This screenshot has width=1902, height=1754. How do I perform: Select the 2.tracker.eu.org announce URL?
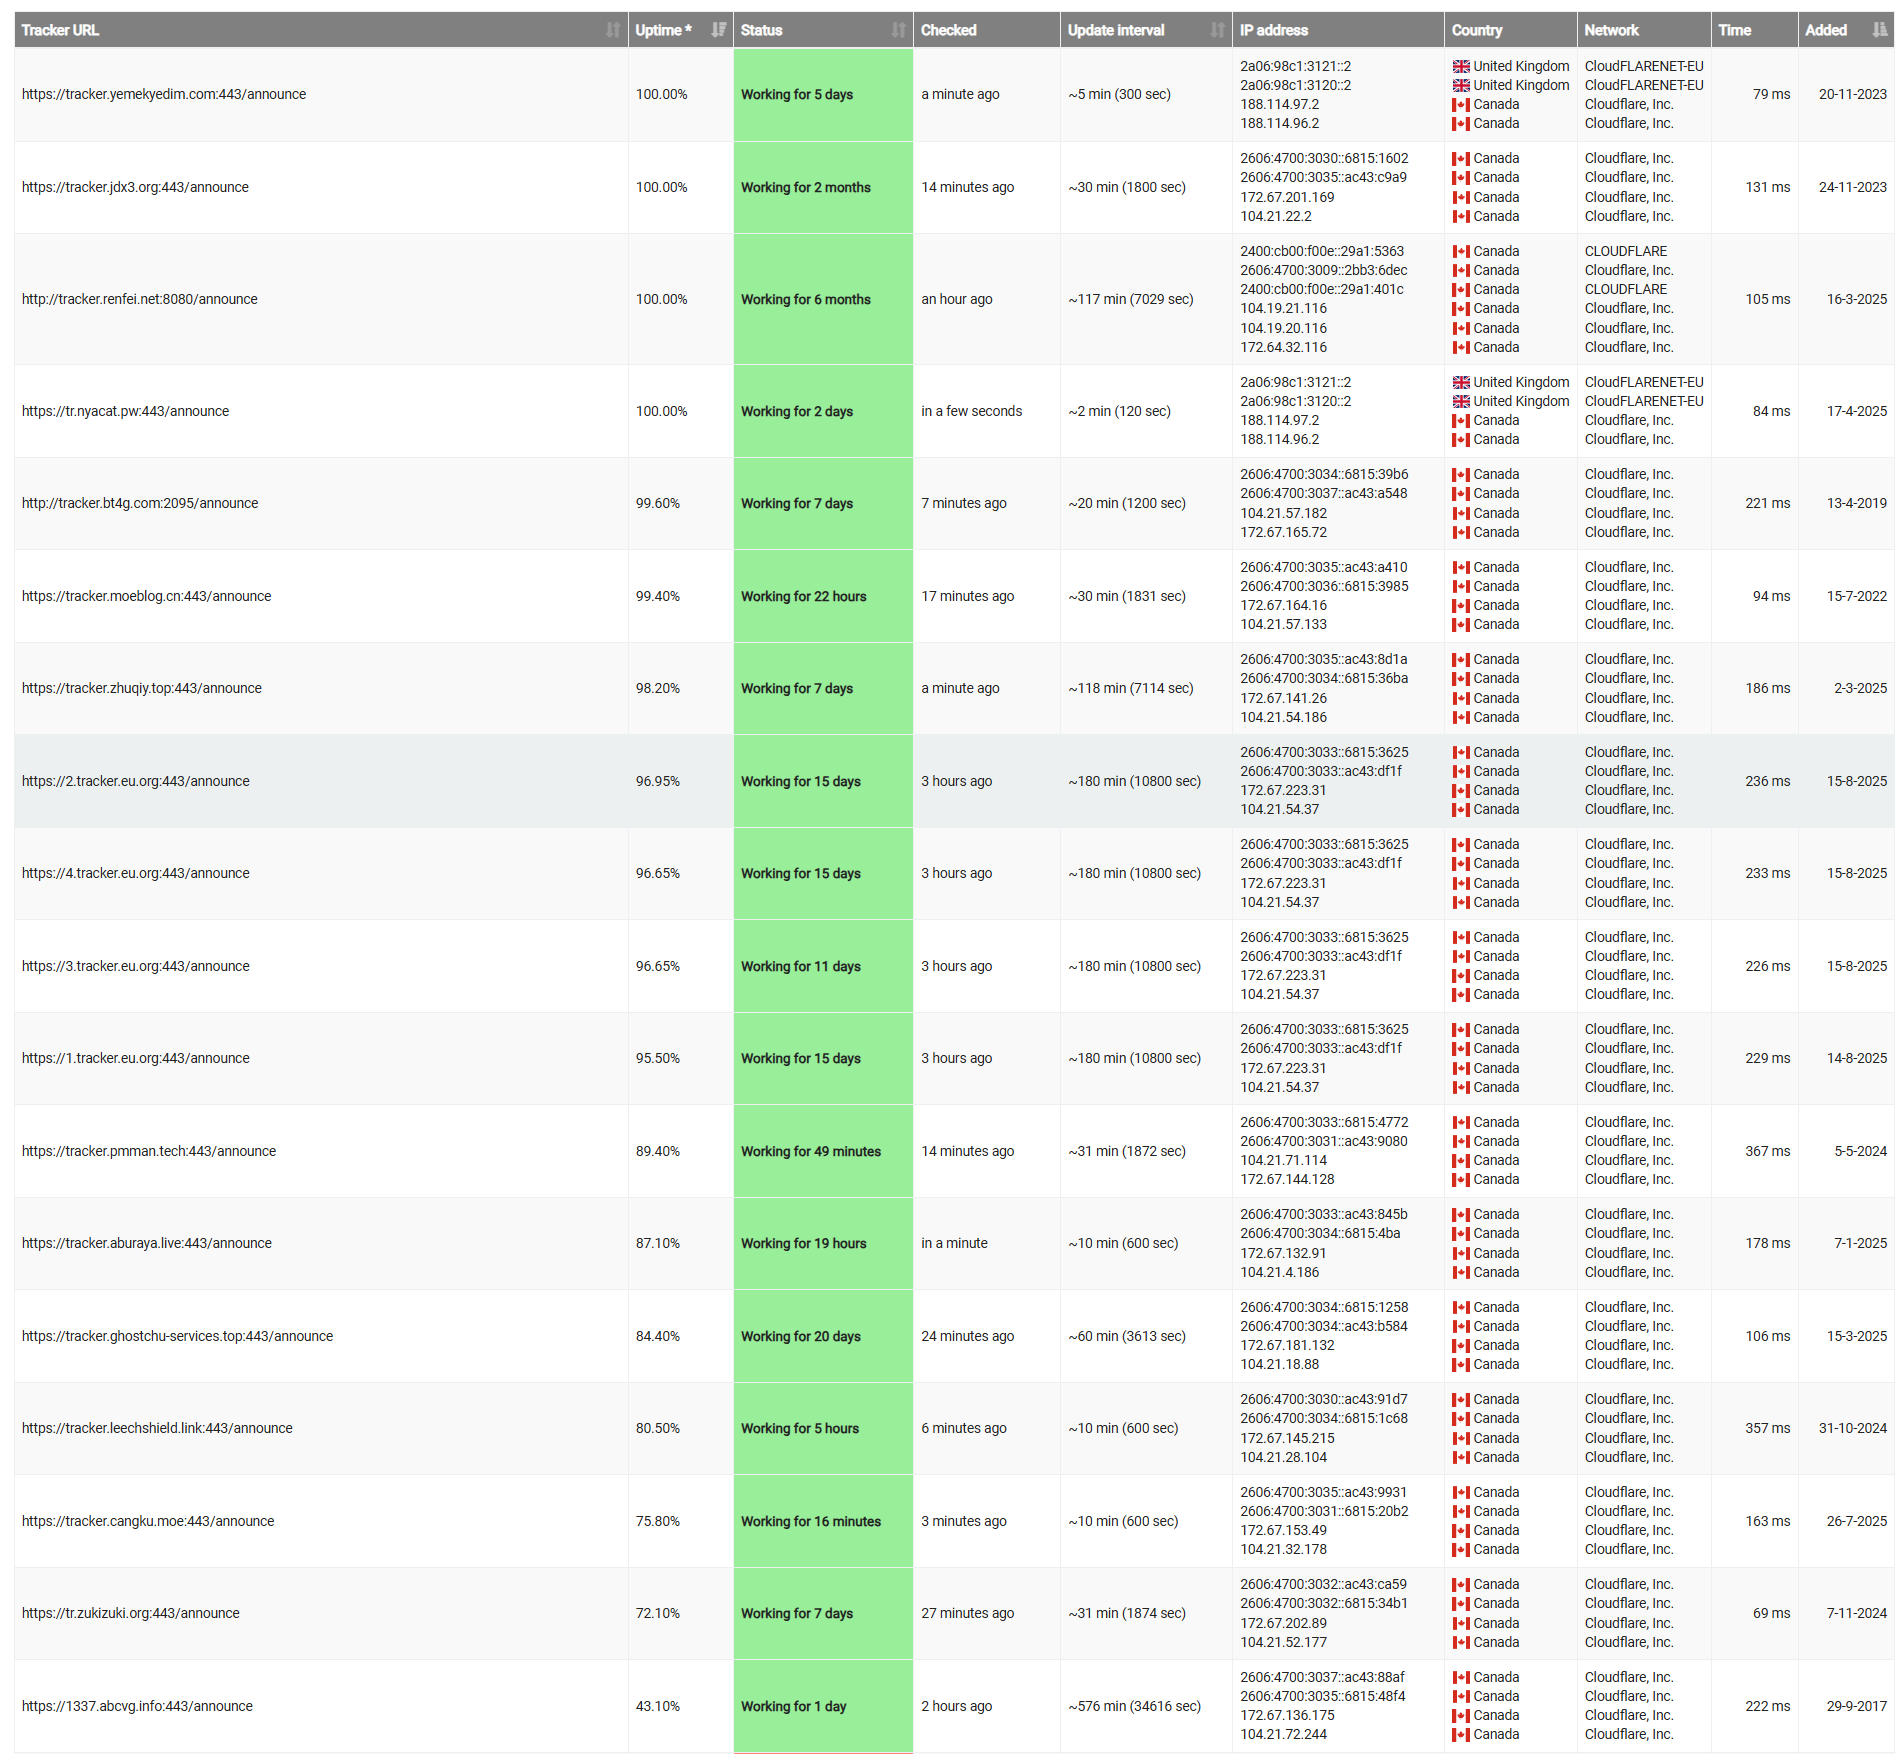point(136,781)
